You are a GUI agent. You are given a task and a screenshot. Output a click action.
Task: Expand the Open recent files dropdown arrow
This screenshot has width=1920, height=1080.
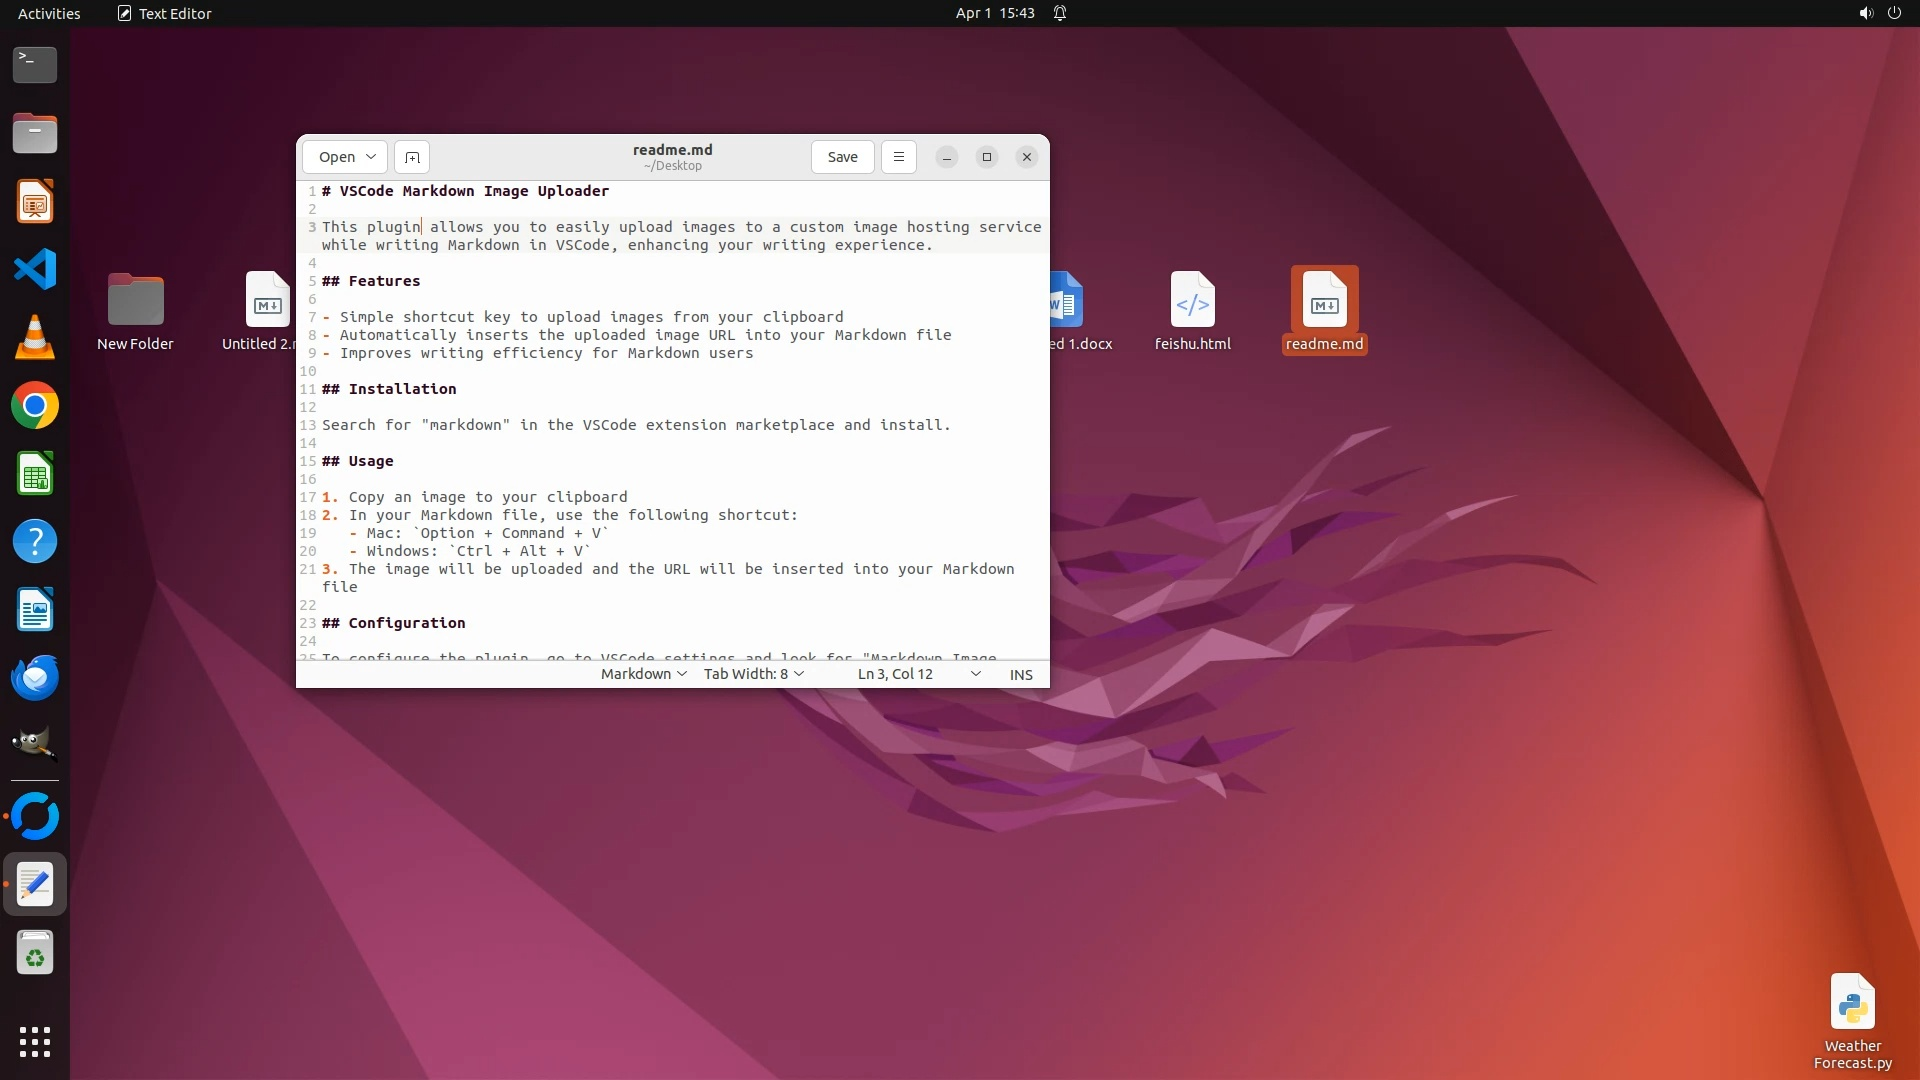(x=371, y=157)
